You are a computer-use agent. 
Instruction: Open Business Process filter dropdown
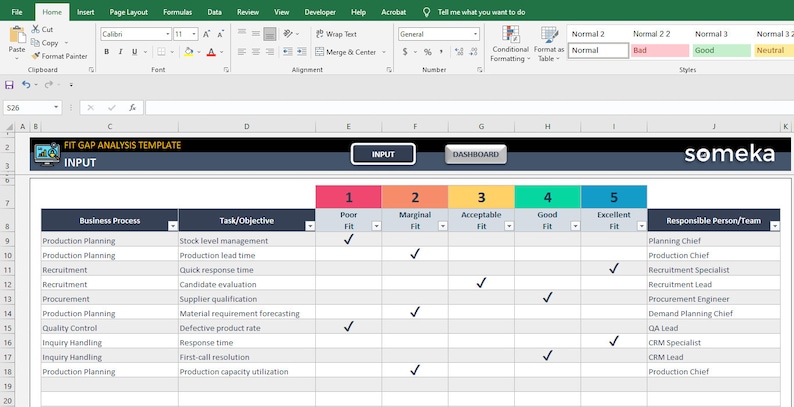coord(173,226)
